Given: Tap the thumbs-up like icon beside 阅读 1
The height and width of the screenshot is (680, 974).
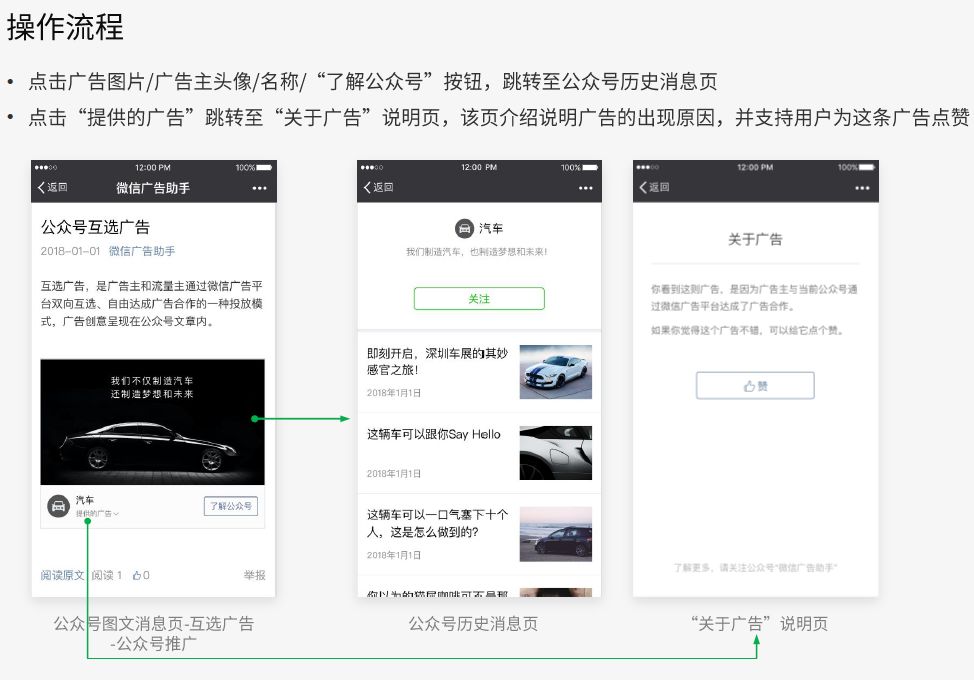Looking at the screenshot, I should pos(137,575).
